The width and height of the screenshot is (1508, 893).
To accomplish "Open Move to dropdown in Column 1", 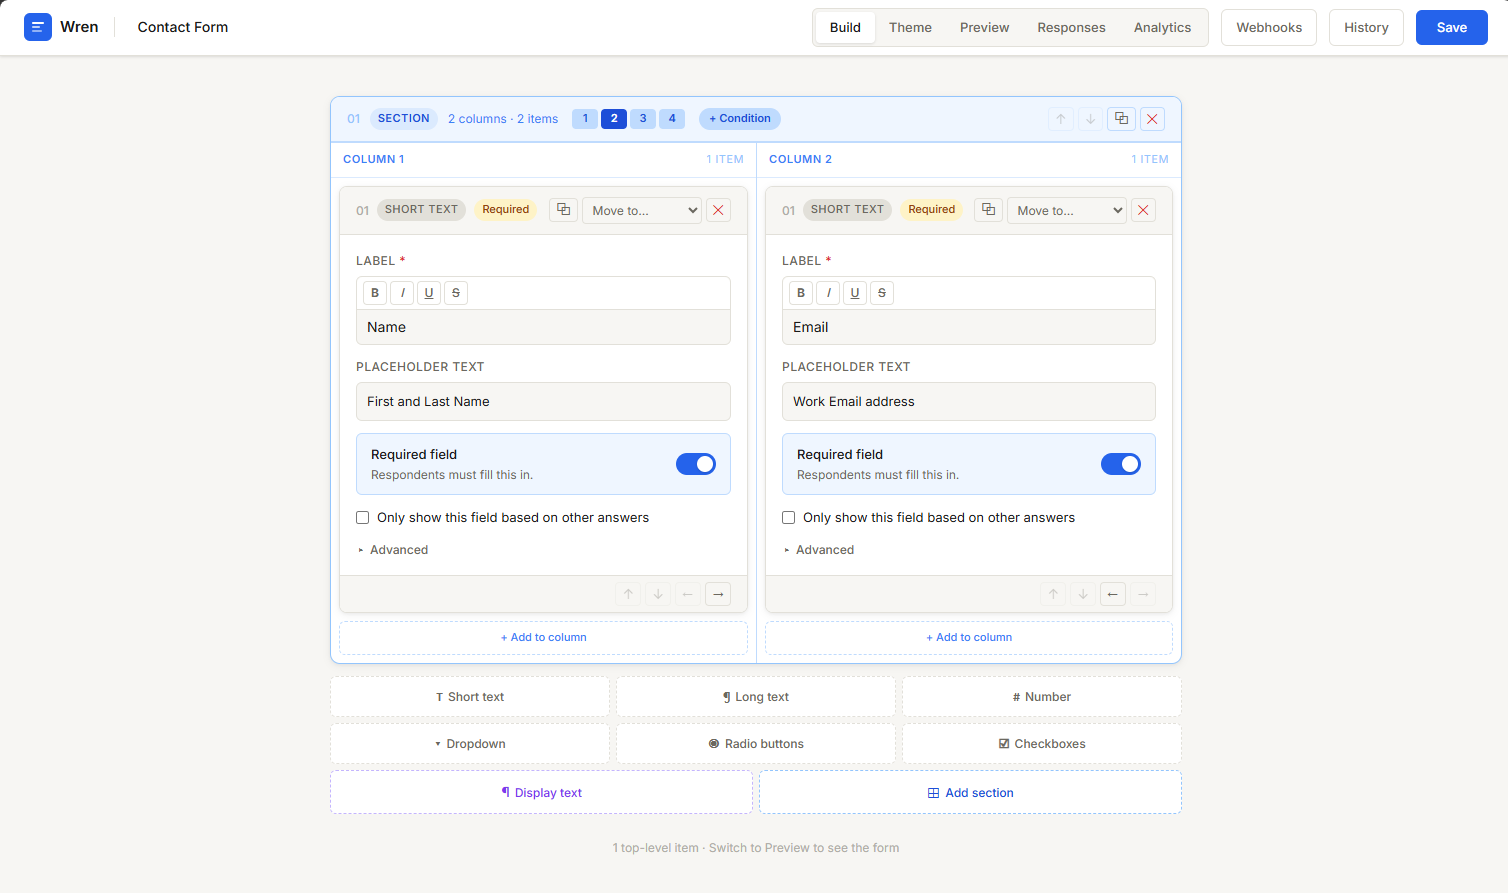I will (x=642, y=210).
